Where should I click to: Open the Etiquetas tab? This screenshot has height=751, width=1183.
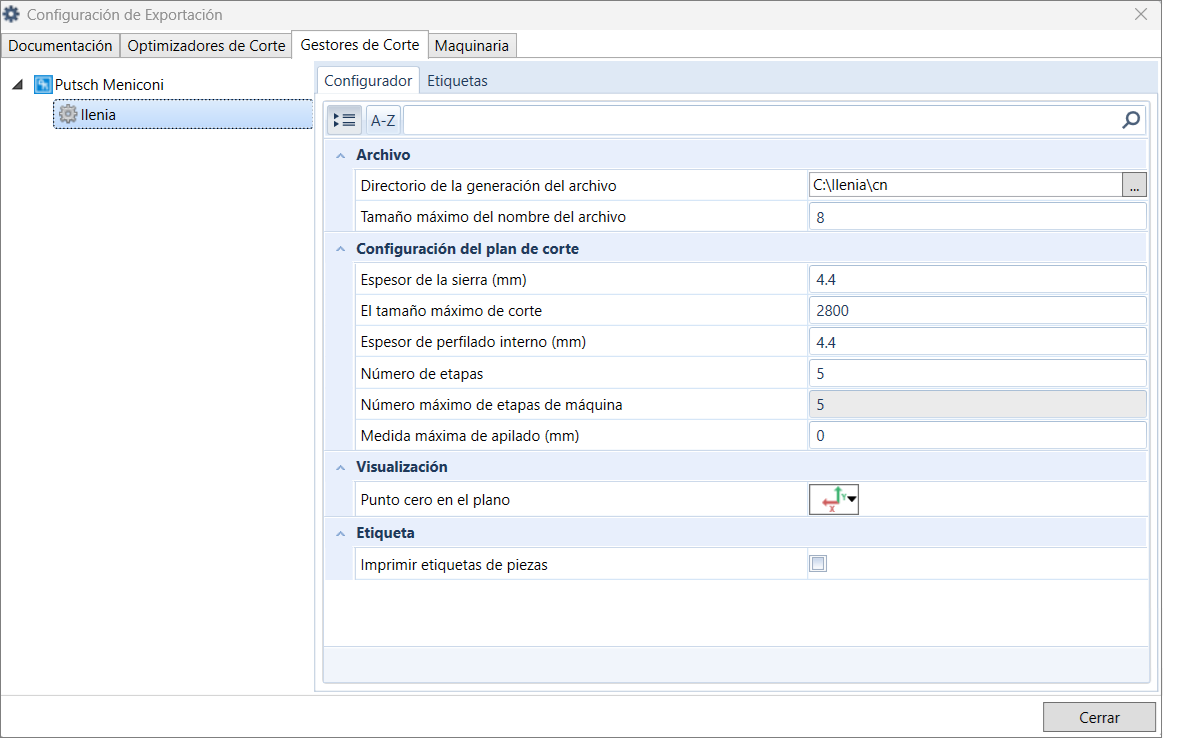point(457,81)
